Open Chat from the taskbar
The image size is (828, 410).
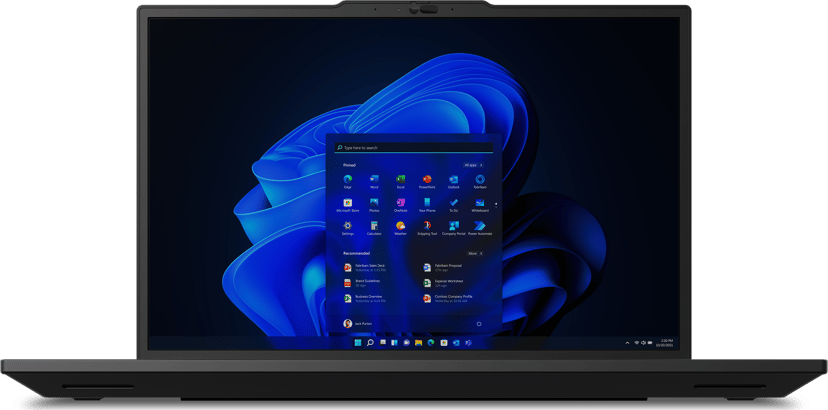click(x=407, y=342)
